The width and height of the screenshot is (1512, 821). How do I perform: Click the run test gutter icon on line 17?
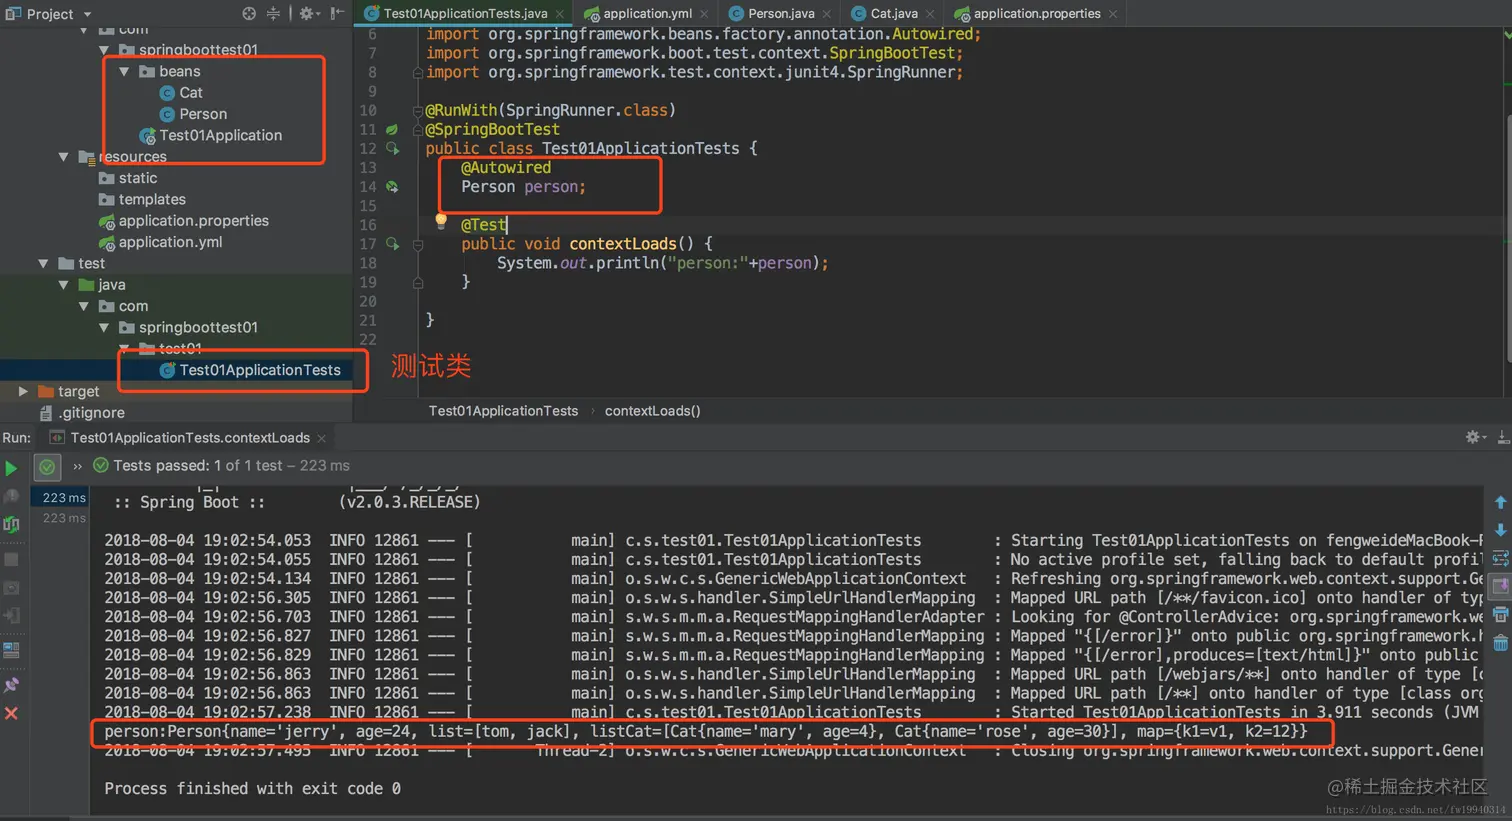click(x=393, y=244)
